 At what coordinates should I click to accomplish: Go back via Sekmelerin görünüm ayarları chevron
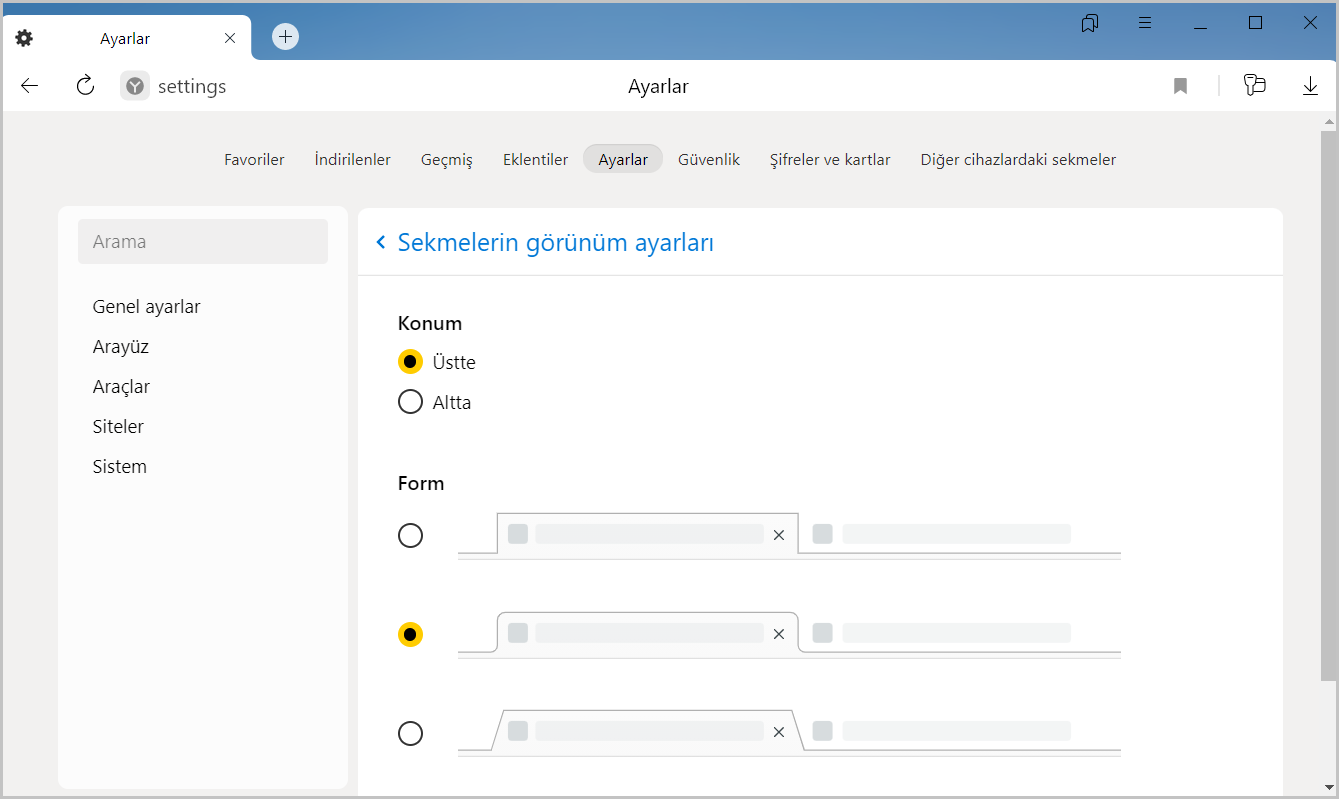point(381,242)
